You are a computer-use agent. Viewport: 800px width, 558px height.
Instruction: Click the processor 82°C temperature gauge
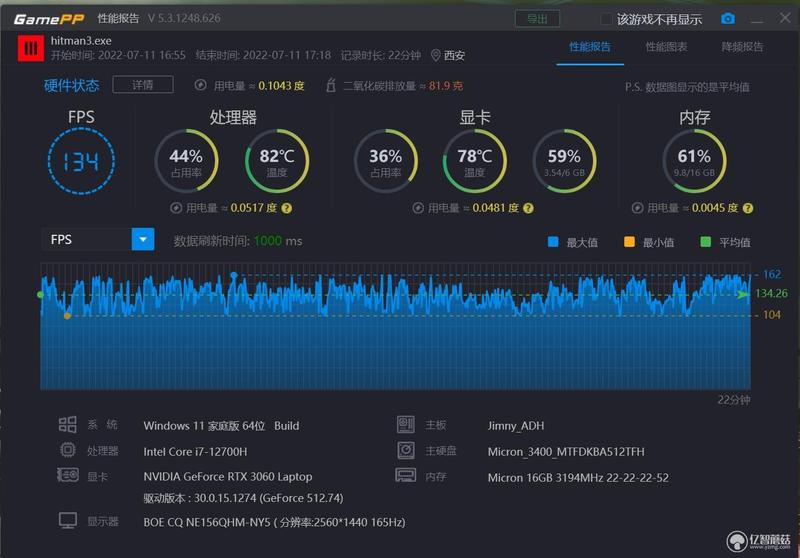click(x=277, y=161)
